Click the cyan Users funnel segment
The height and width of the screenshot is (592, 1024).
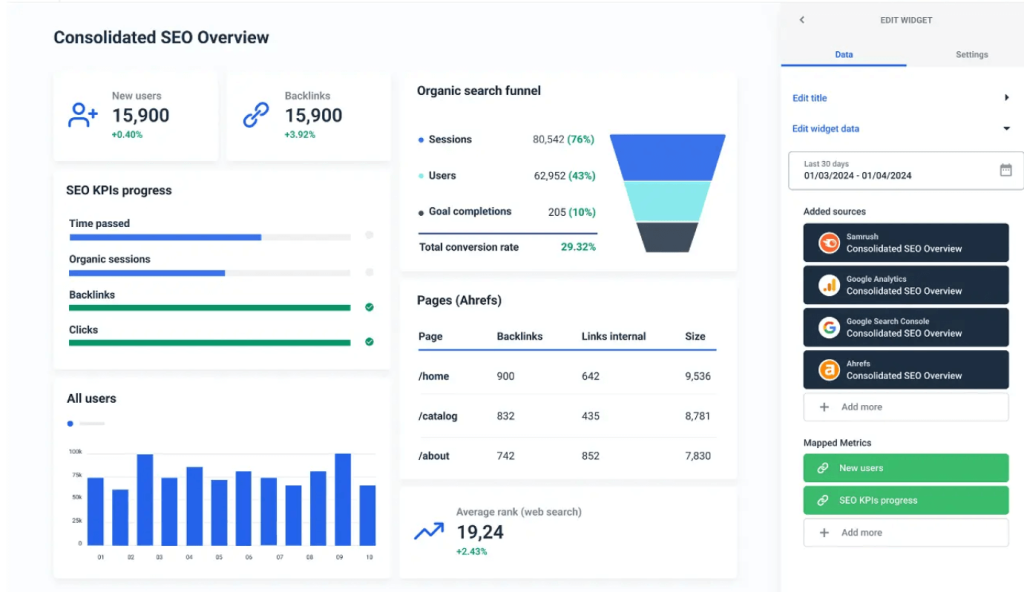667,202
